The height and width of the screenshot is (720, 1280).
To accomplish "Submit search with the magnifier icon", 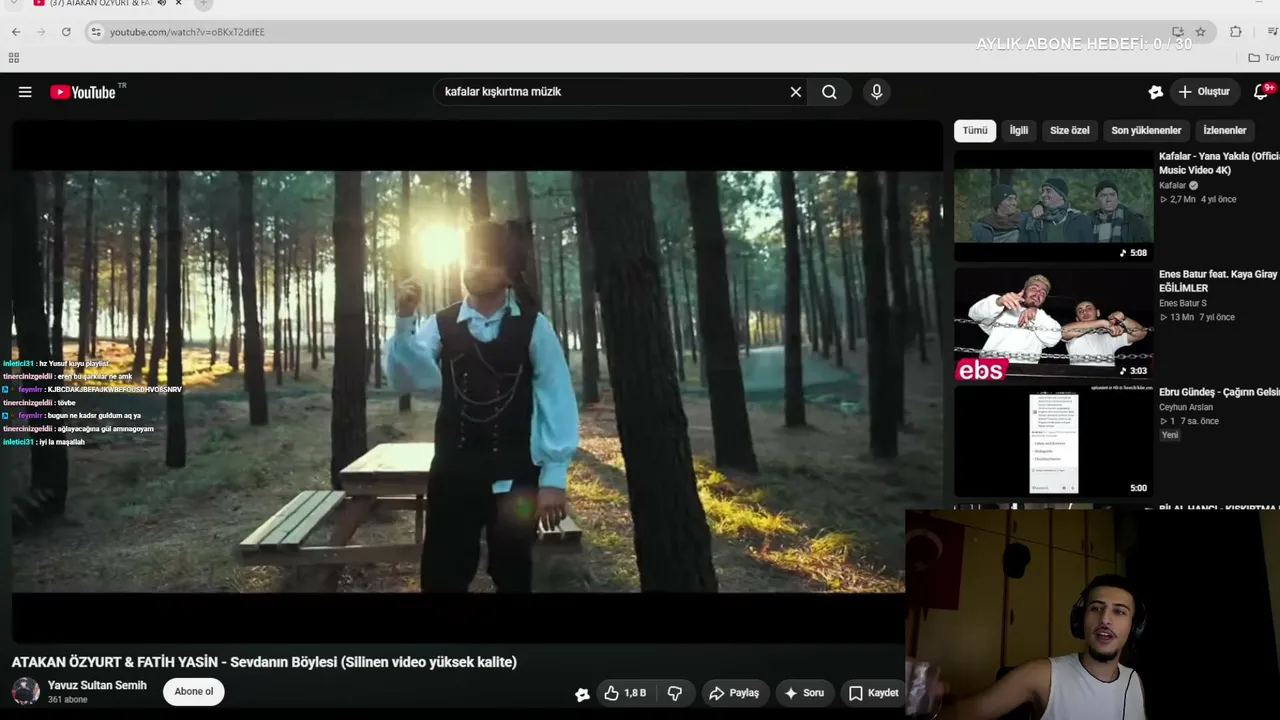I will point(829,92).
